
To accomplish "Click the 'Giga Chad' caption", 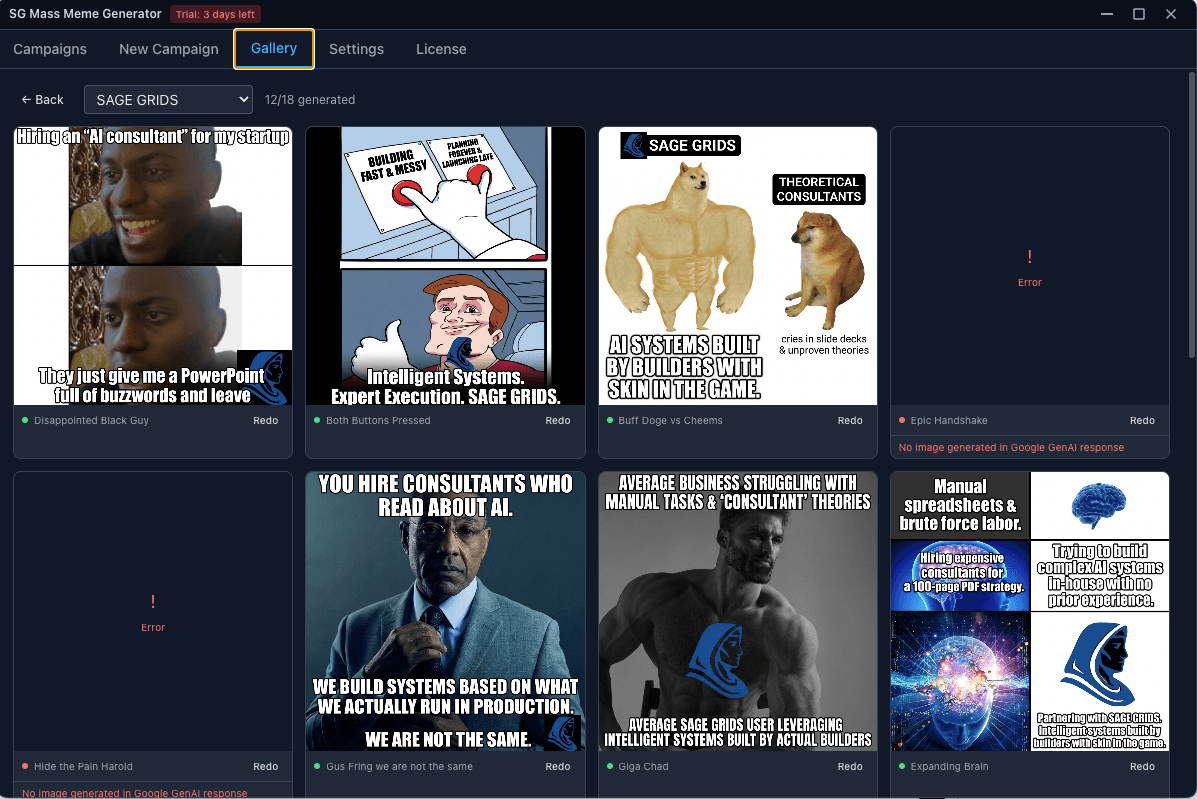I will 644,766.
